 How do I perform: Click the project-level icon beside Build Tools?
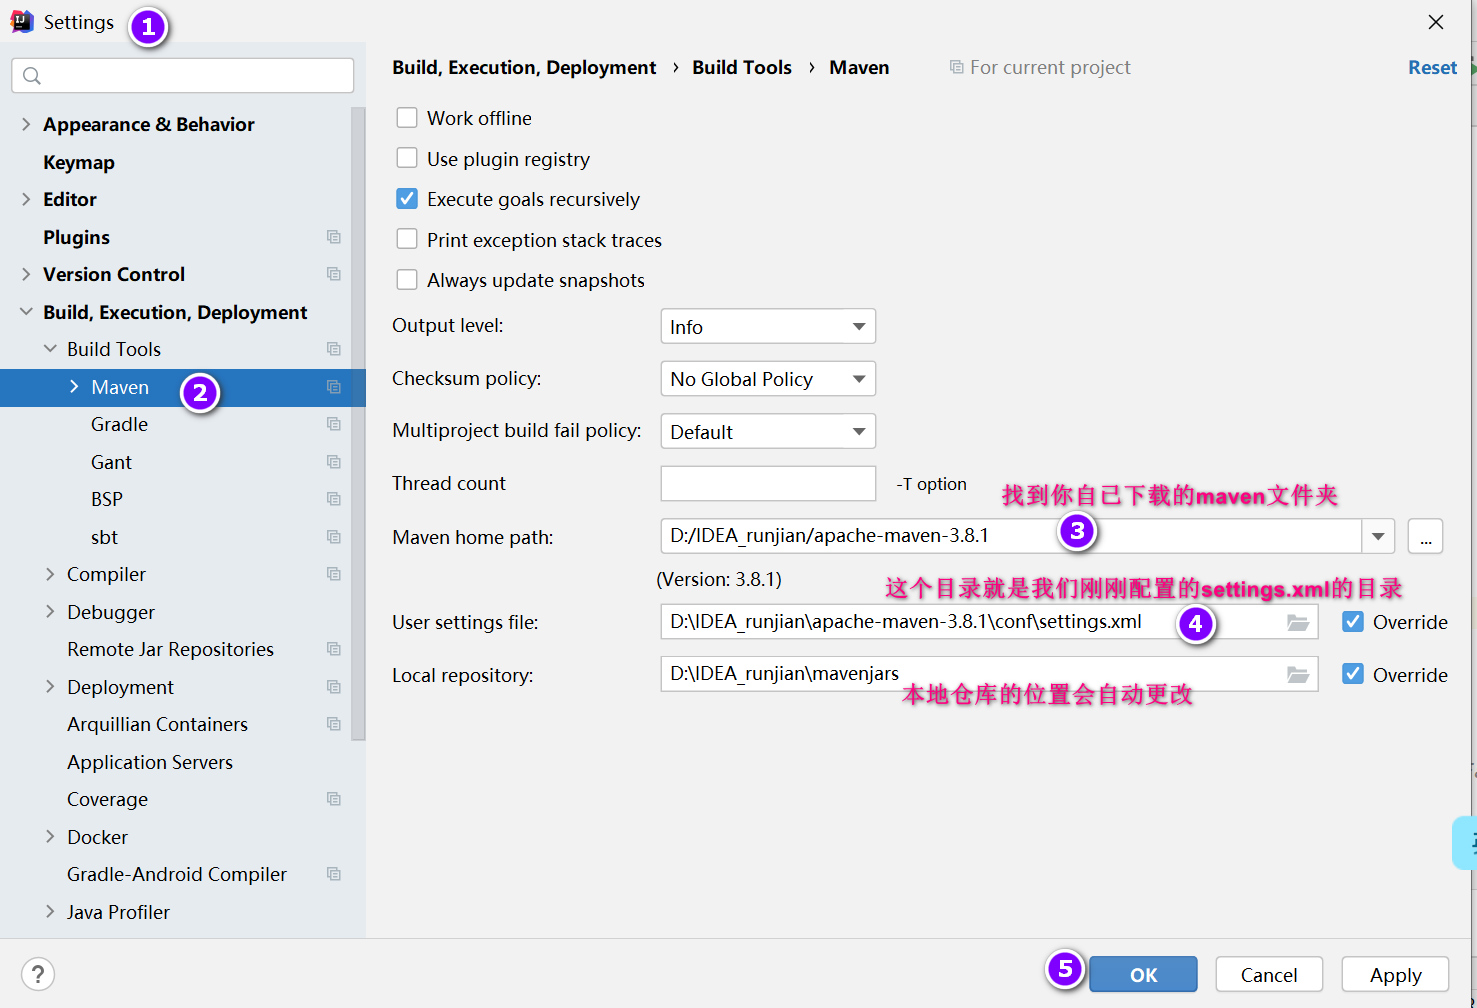(334, 349)
